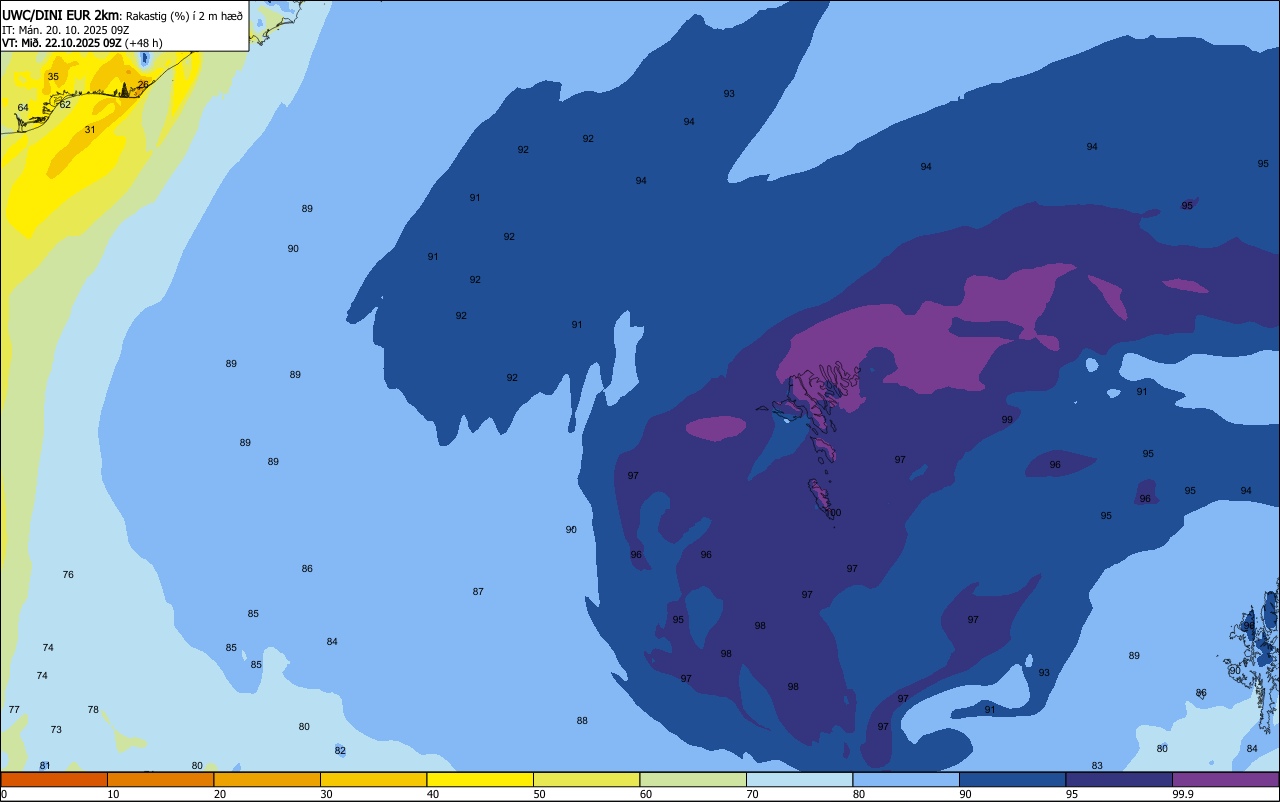Click the '(+48 h)' forecast offset text
Viewport: 1280px width, 802px height.
pos(143,43)
